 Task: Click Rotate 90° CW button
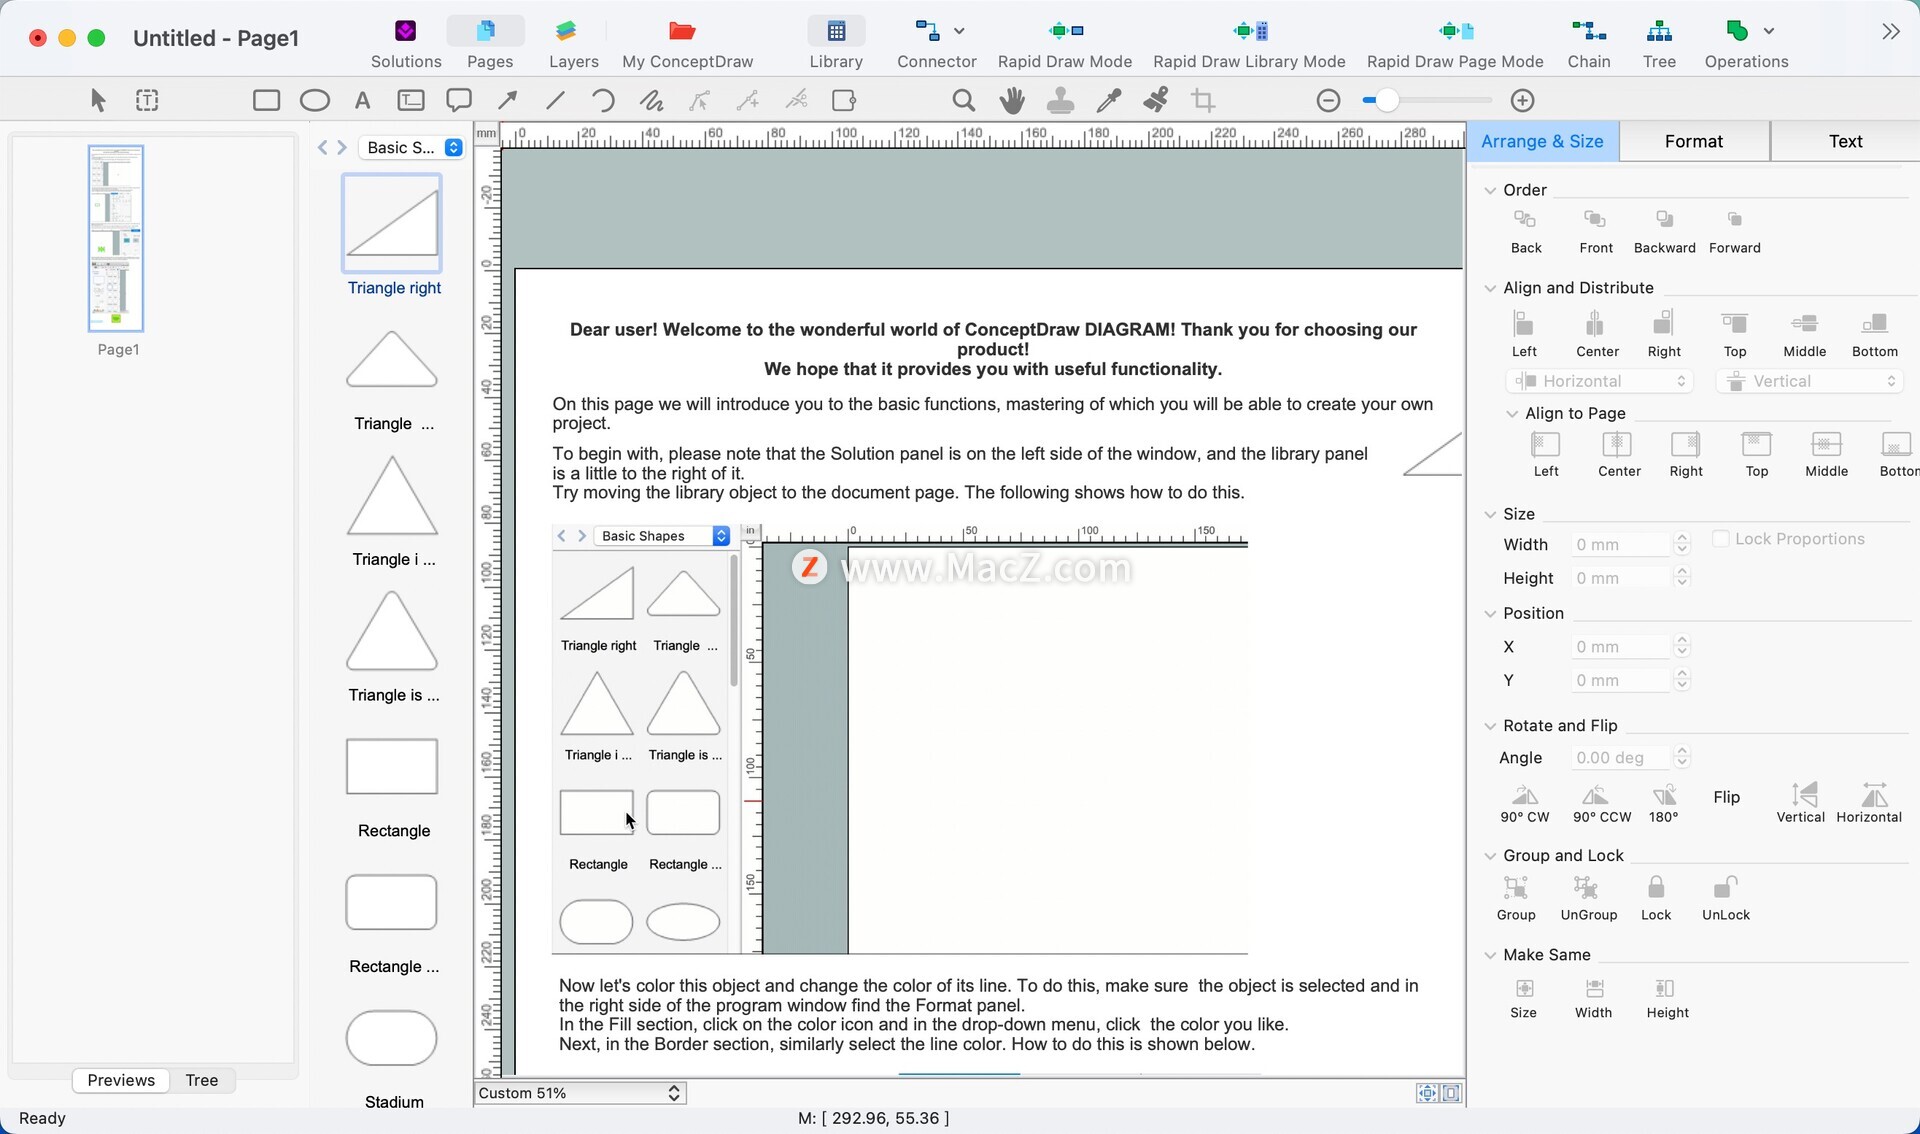click(1524, 804)
